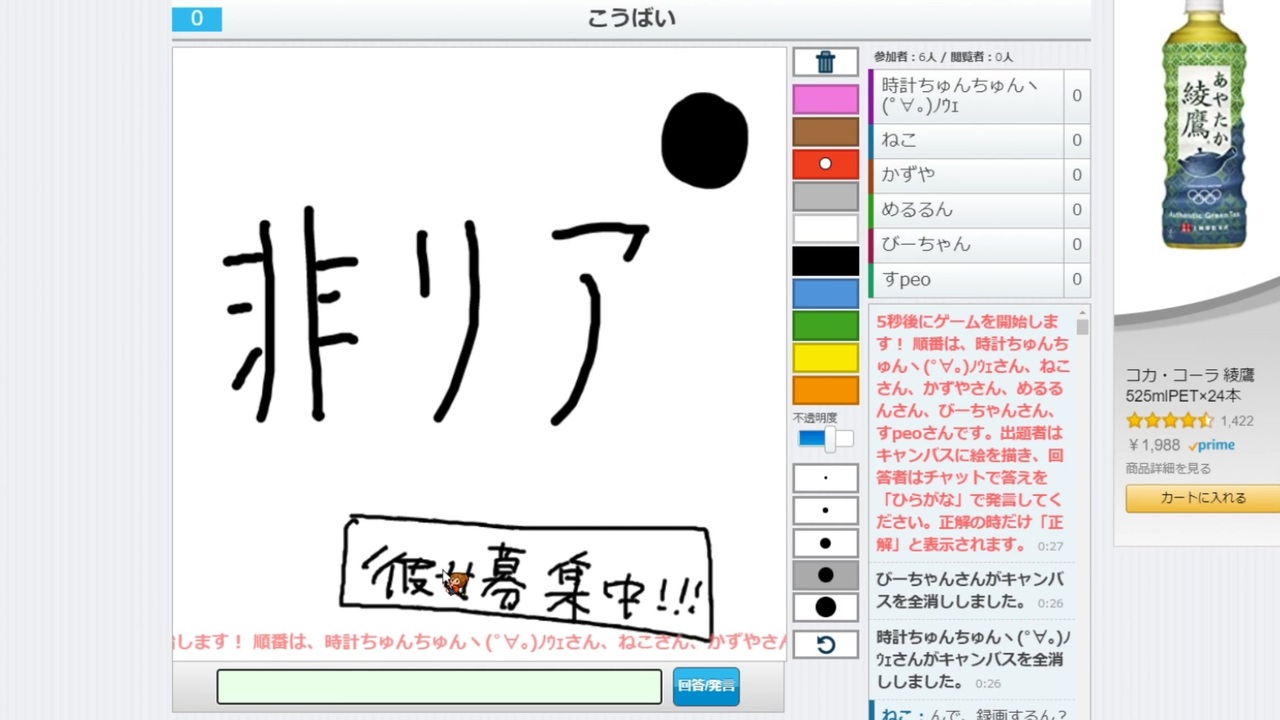
Task: Clear the canvas with the trash icon
Action: click(x=825, y=61)
